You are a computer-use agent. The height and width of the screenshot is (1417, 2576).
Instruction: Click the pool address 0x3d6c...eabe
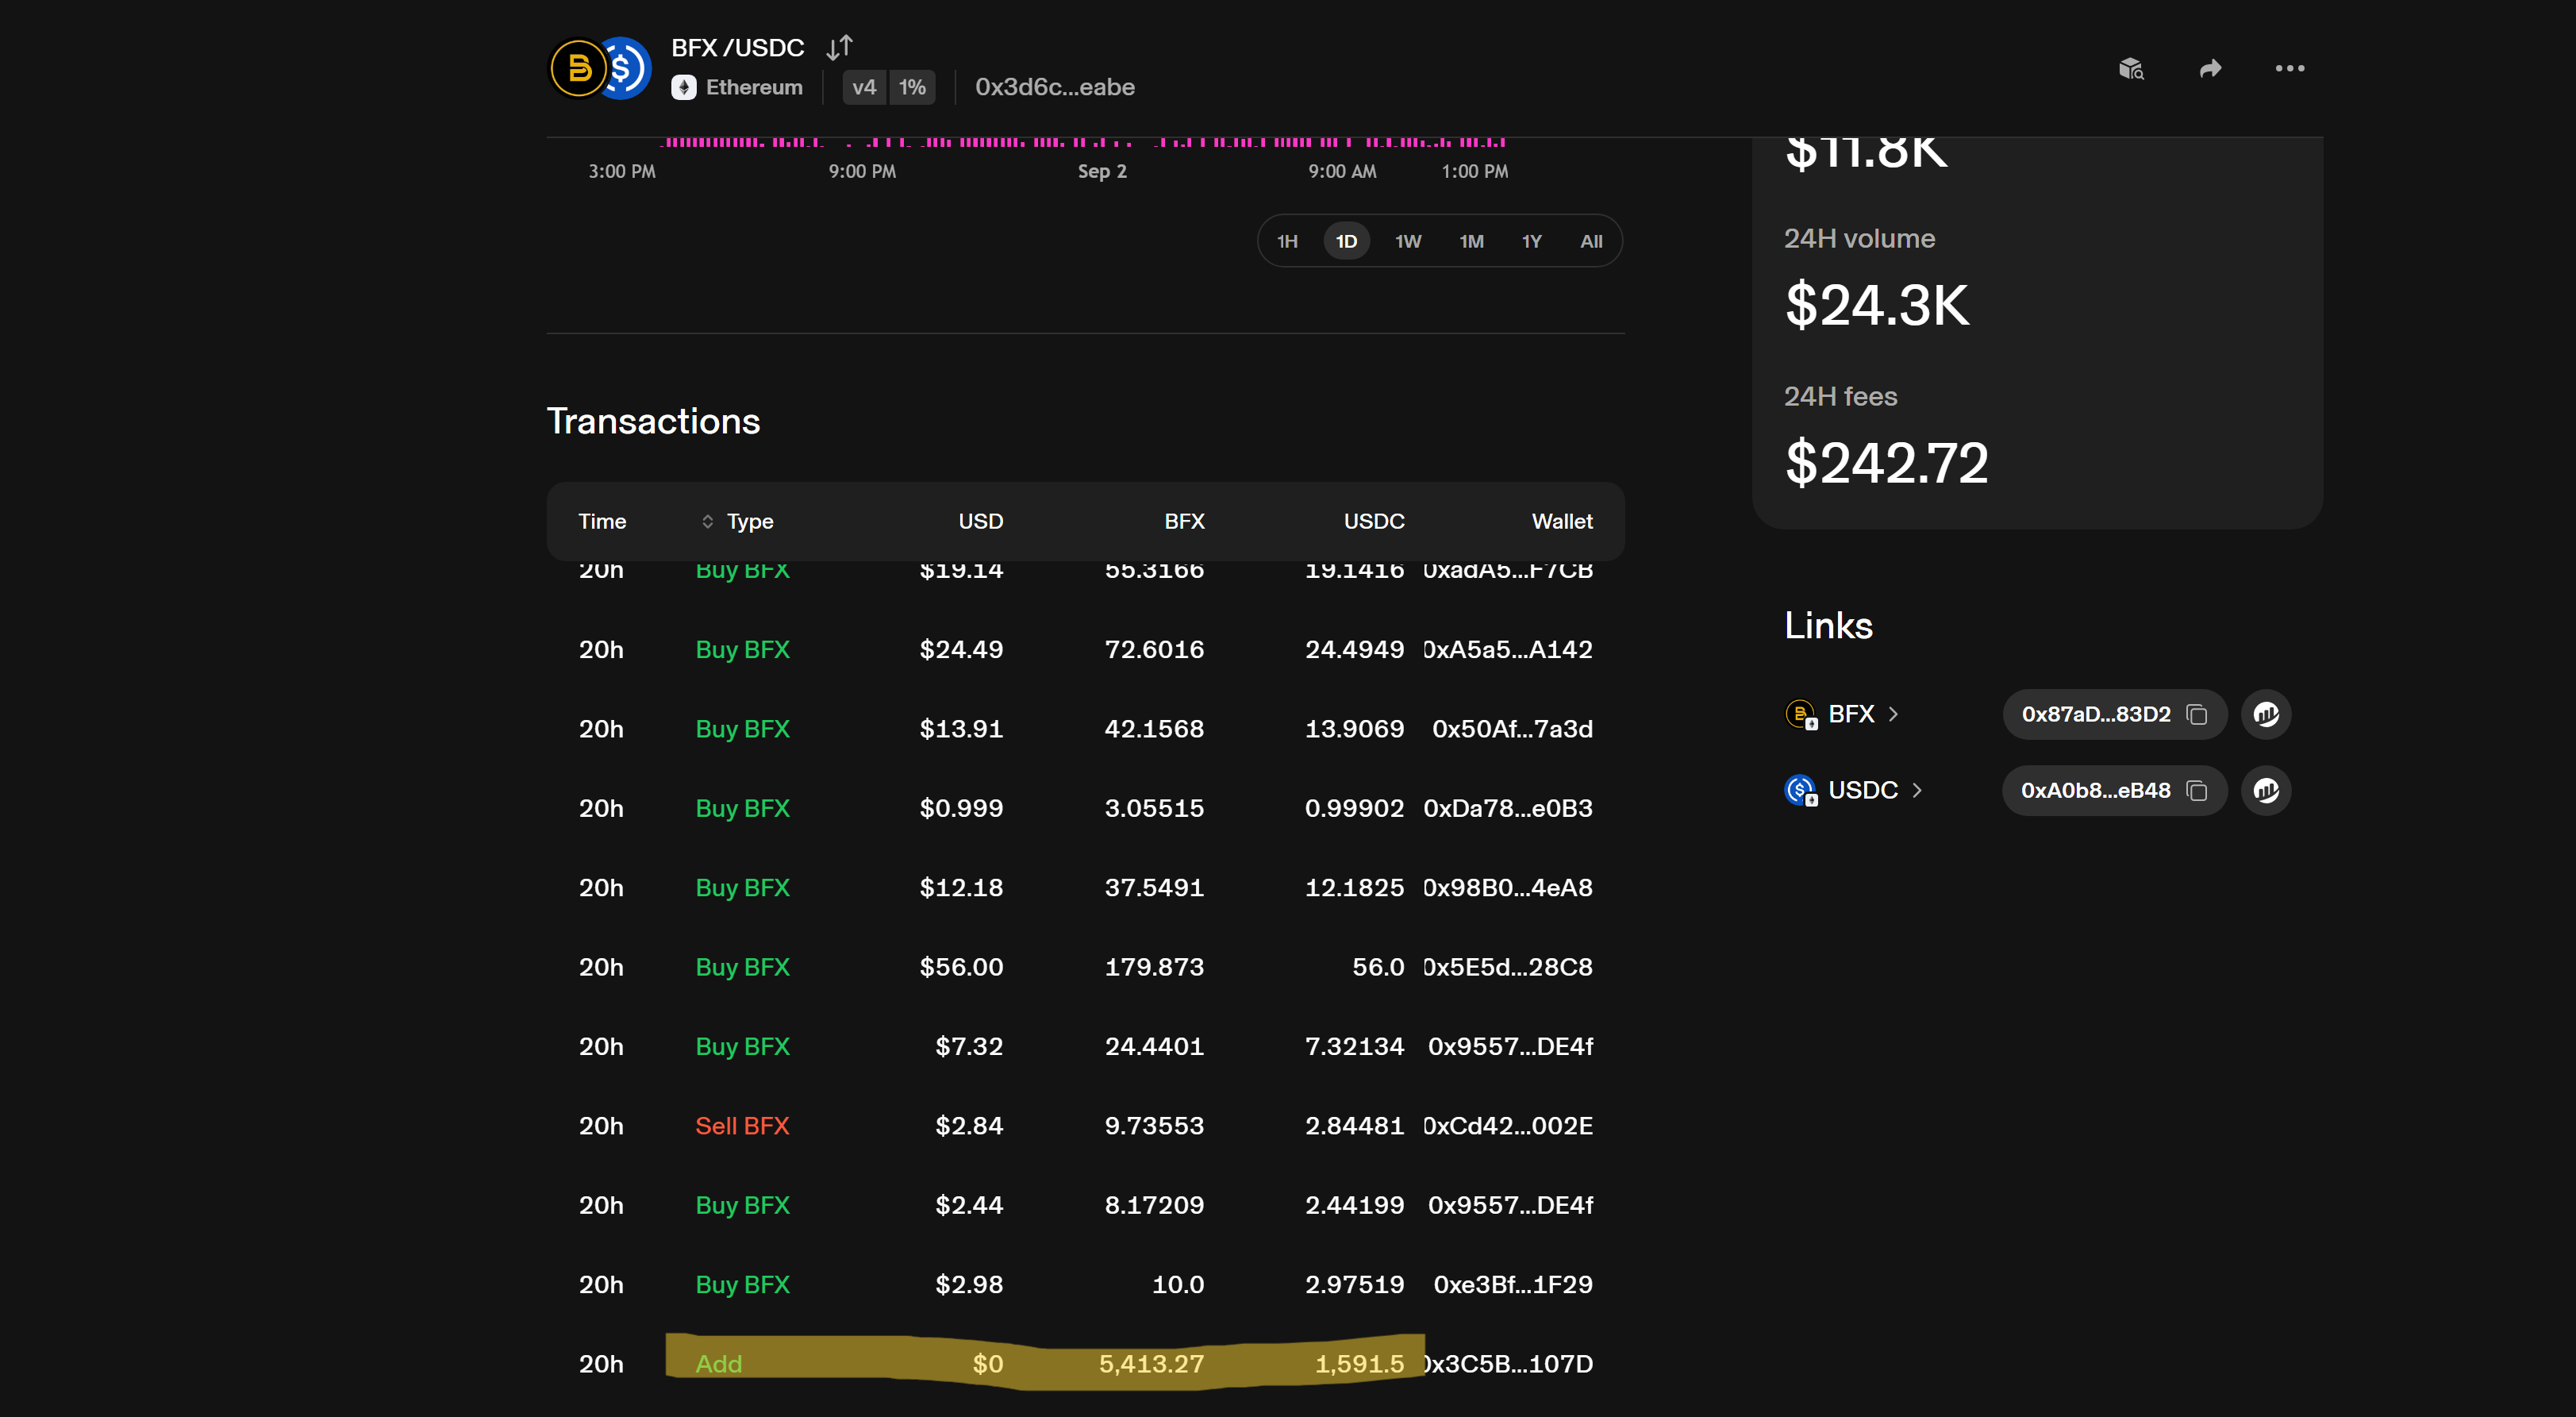pyautogui.click(x=1055, y=87)
